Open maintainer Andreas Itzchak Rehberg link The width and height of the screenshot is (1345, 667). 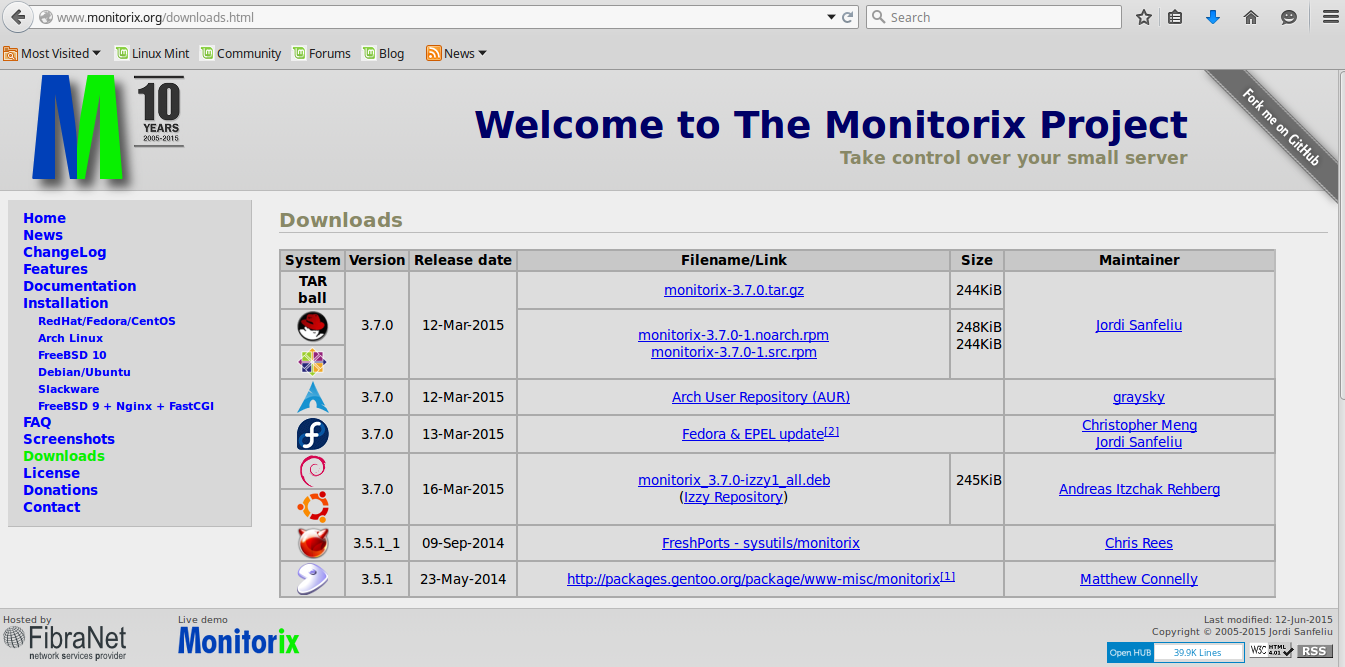[1139, 489]
